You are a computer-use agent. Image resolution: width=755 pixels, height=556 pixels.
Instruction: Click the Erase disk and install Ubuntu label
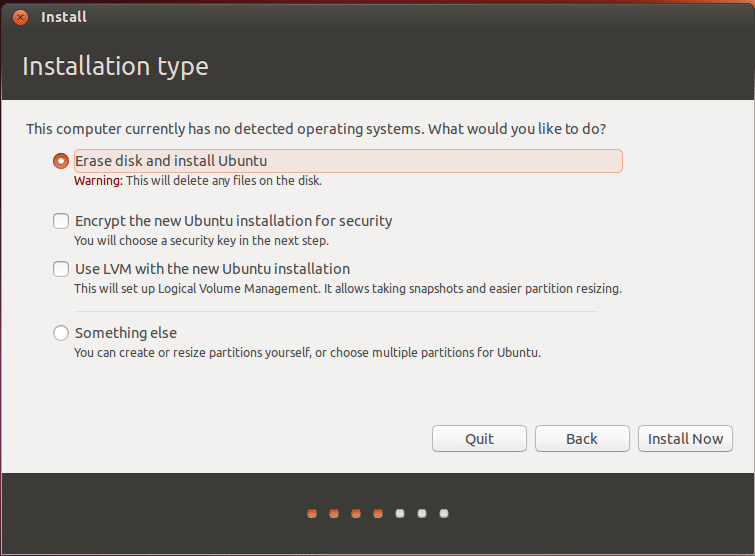click(x=348, y=161)
